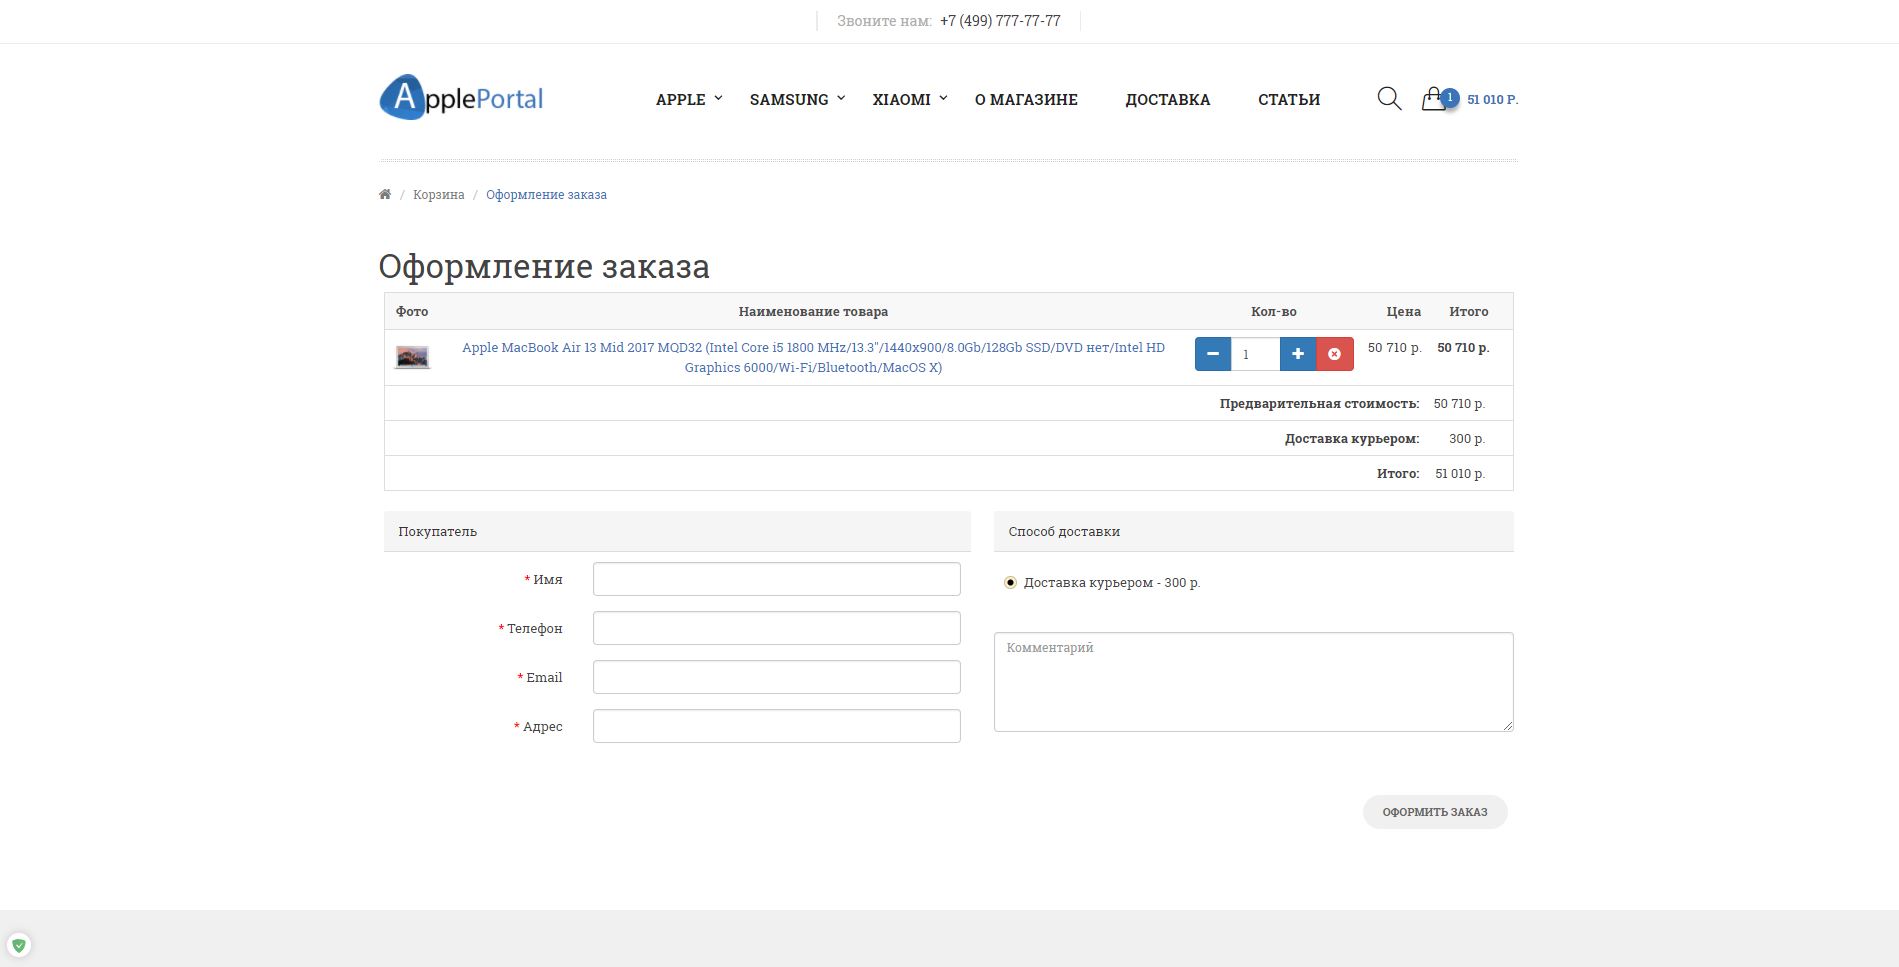The image size is (1899, 967).
Task: Click the Цена column header
Action: [x=1404, y=311]
